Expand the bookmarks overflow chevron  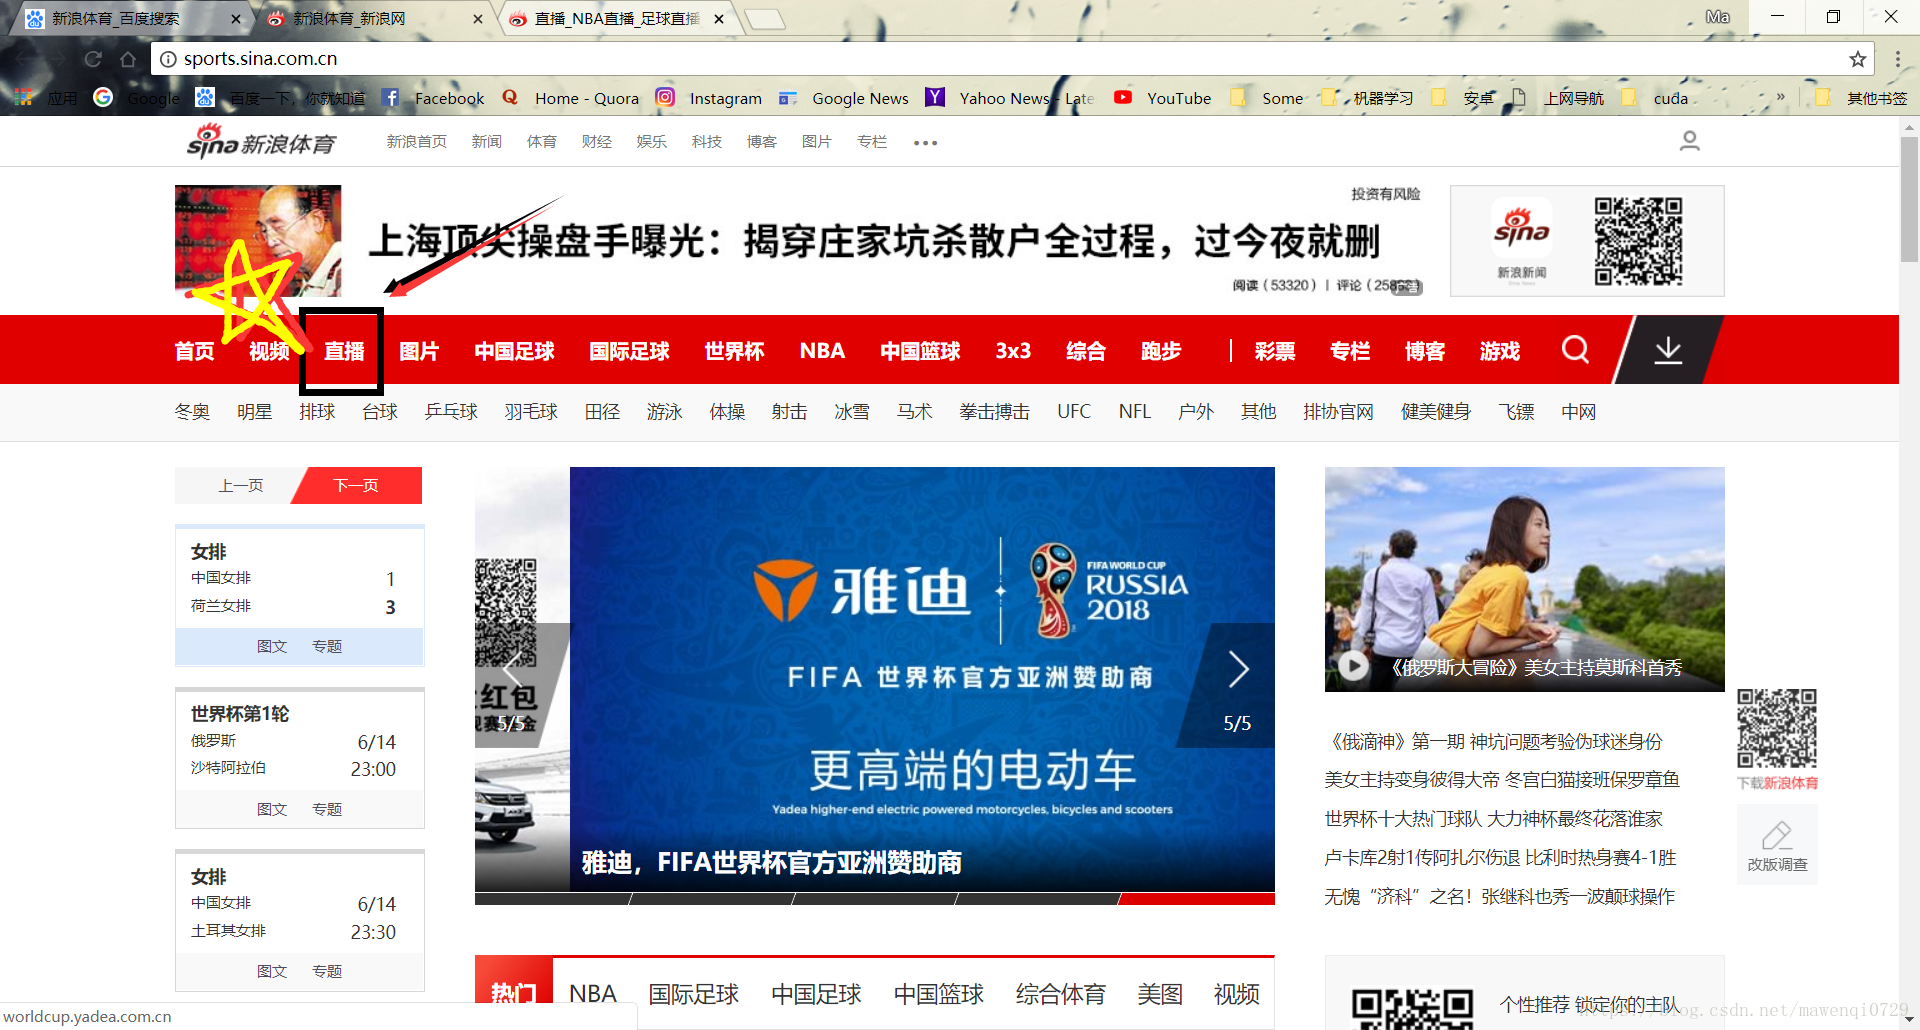(x=1781, y=97)
